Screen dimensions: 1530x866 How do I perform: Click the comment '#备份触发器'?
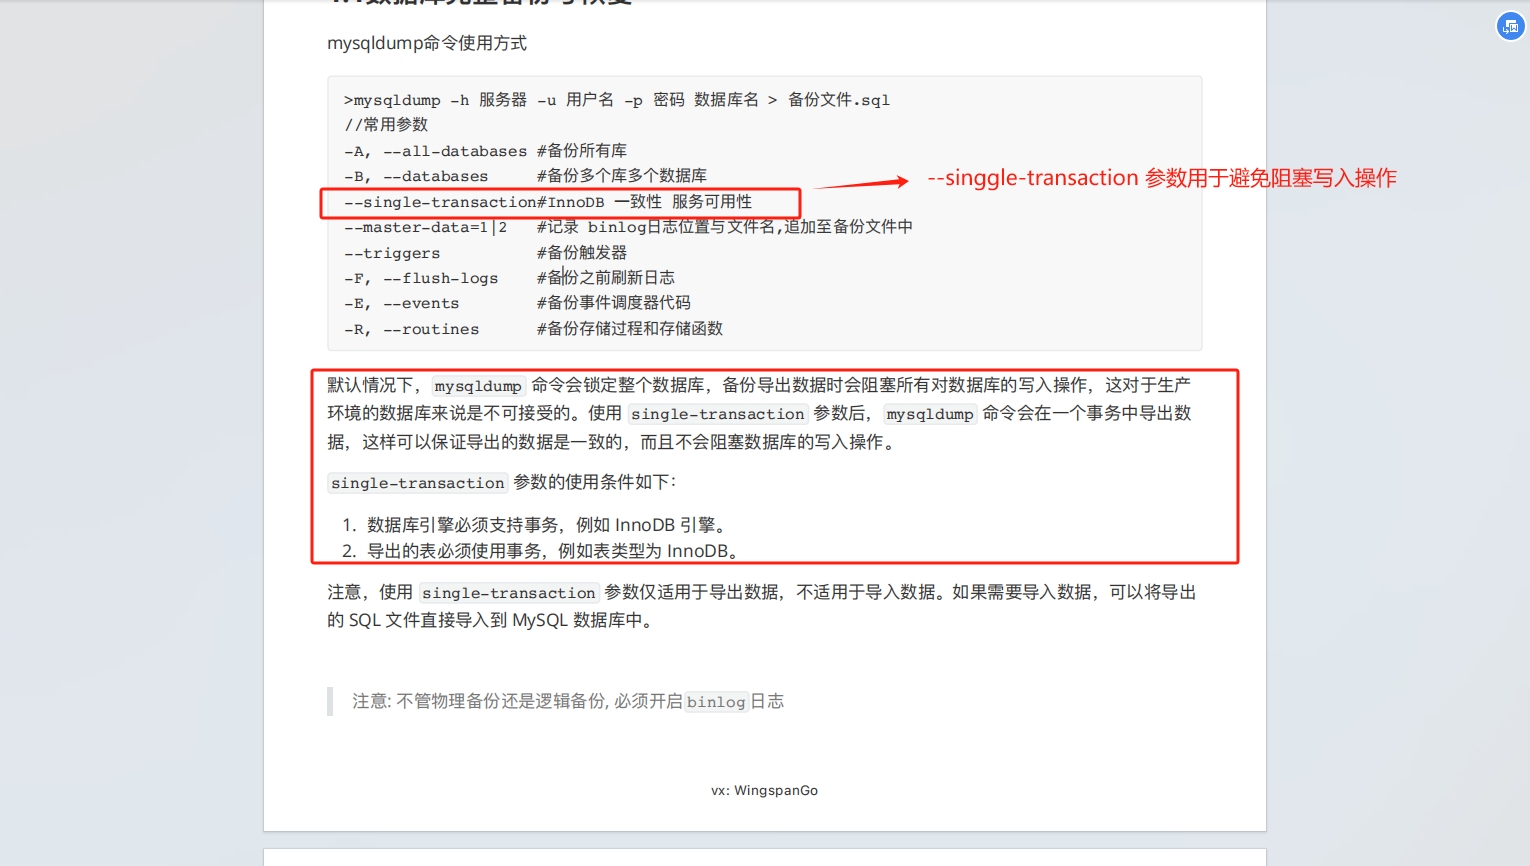582,253
